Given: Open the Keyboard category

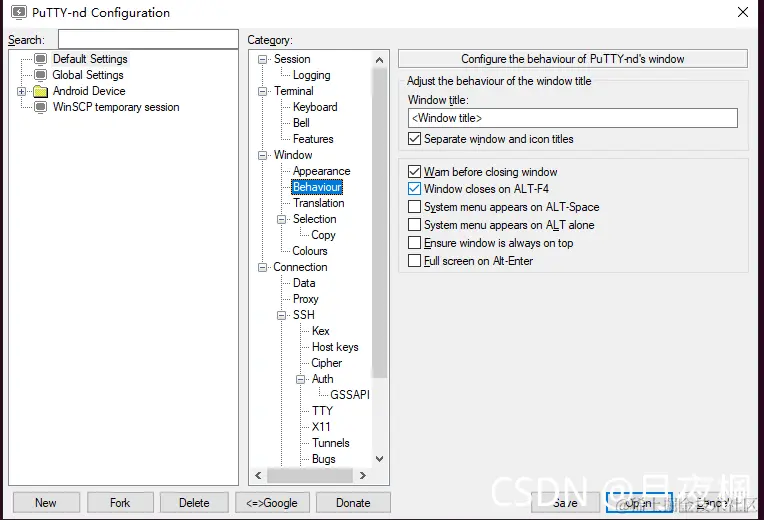Looking at the screenshot, I should pos(315,107).
